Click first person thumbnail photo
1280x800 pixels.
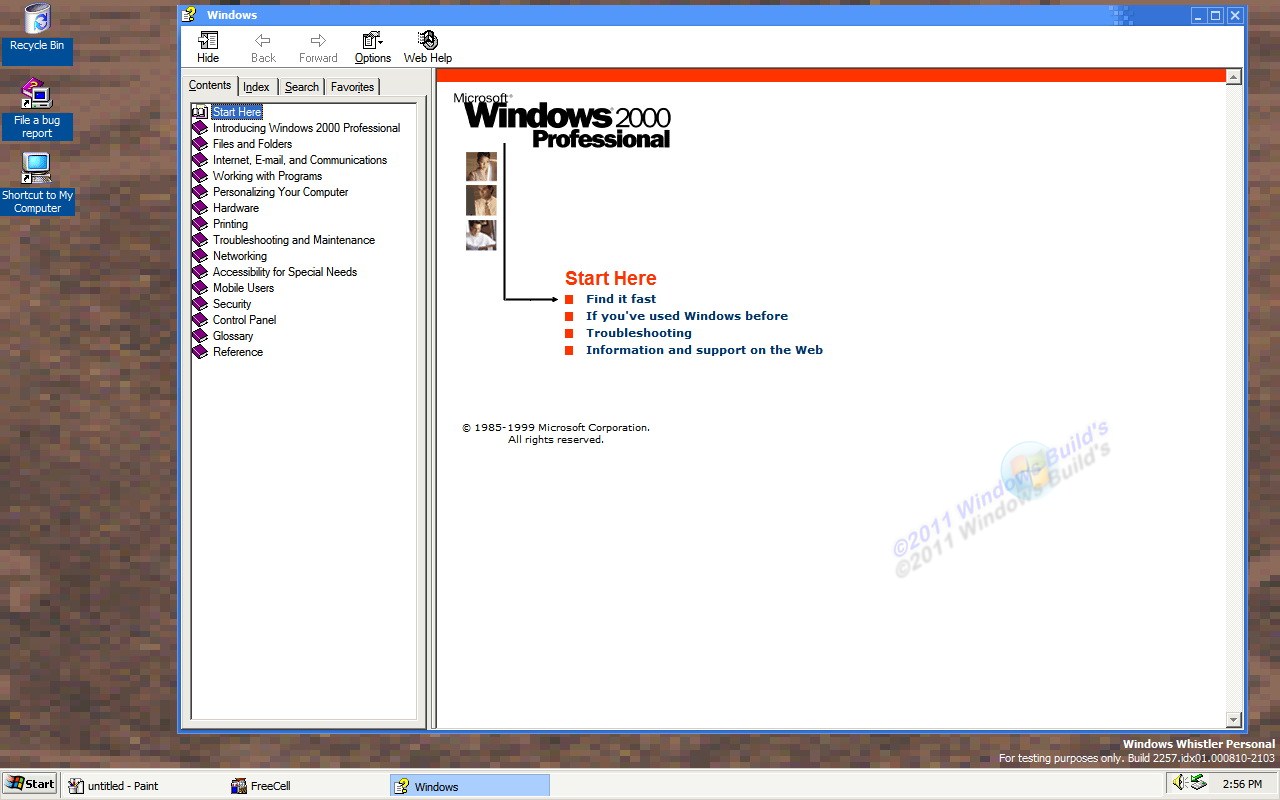click(481, 166)
